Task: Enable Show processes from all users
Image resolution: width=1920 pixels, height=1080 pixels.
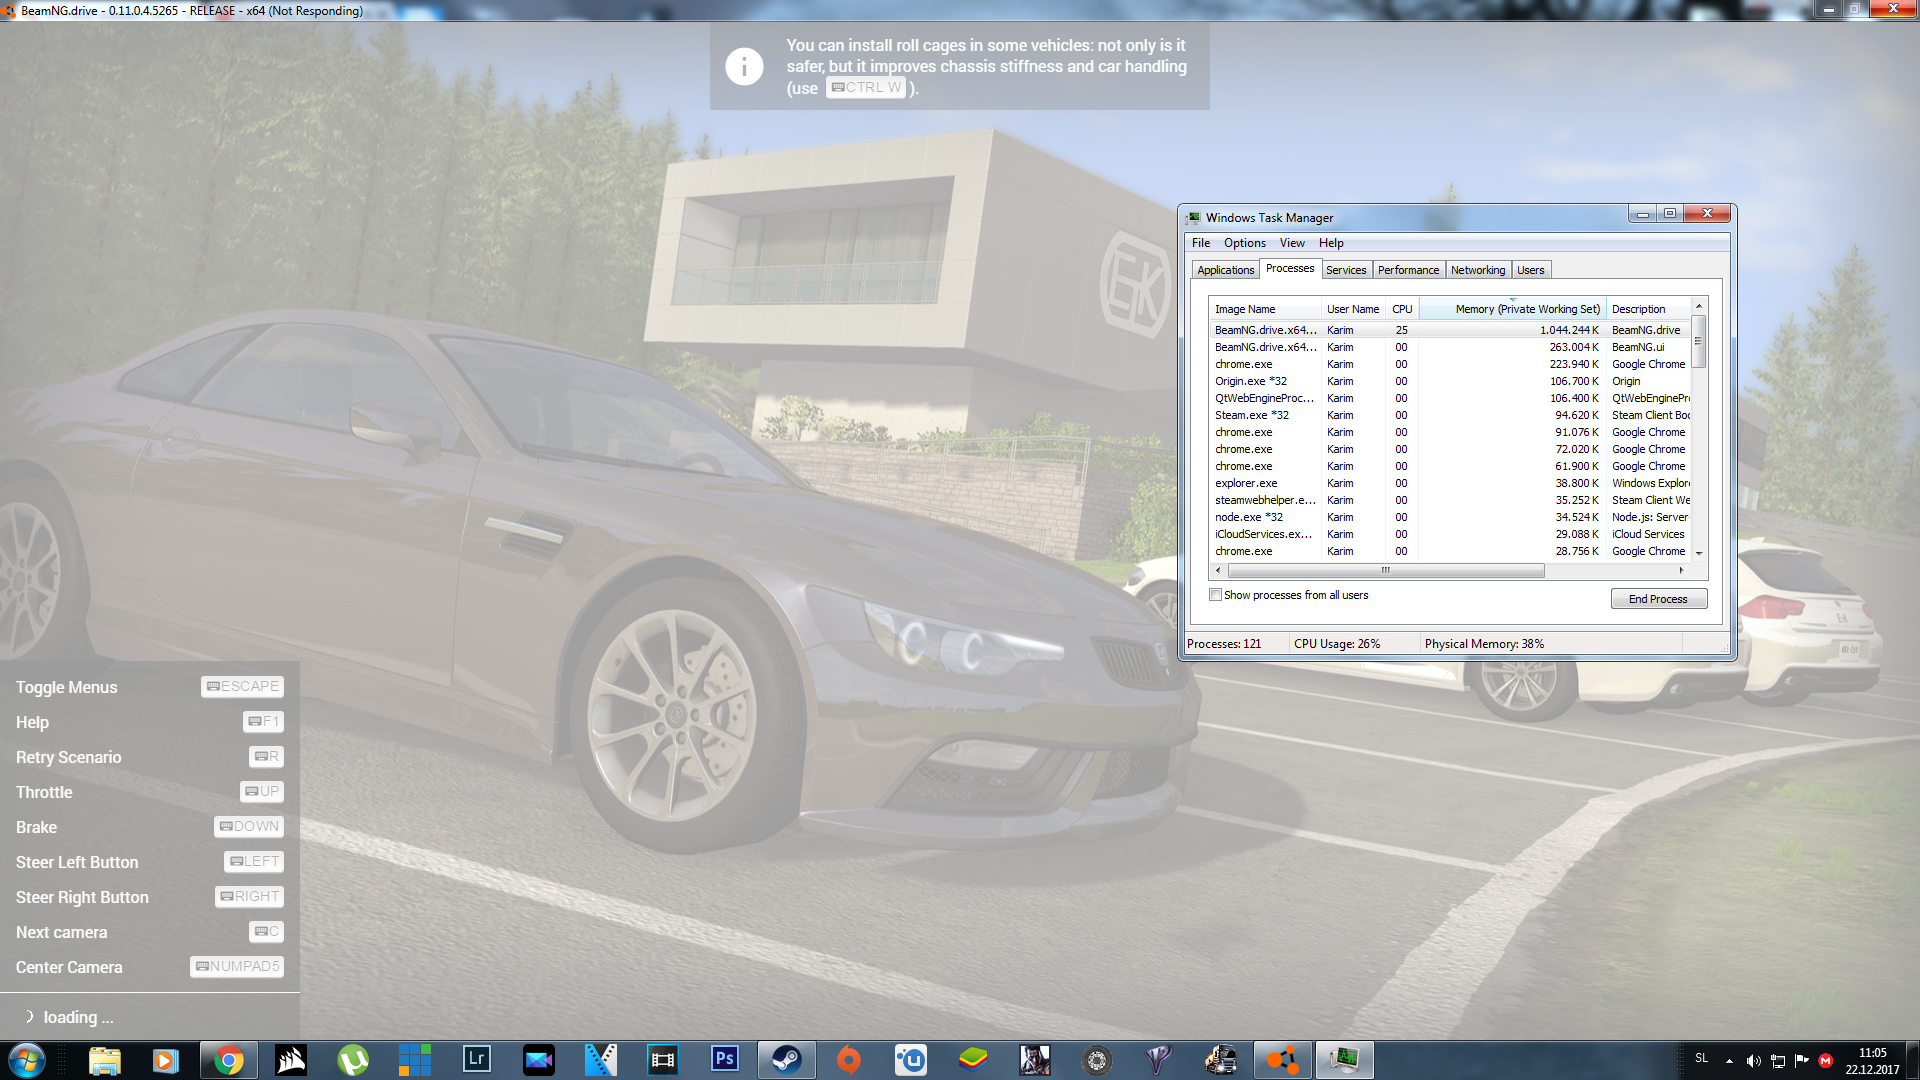Action: (1216, 595)
